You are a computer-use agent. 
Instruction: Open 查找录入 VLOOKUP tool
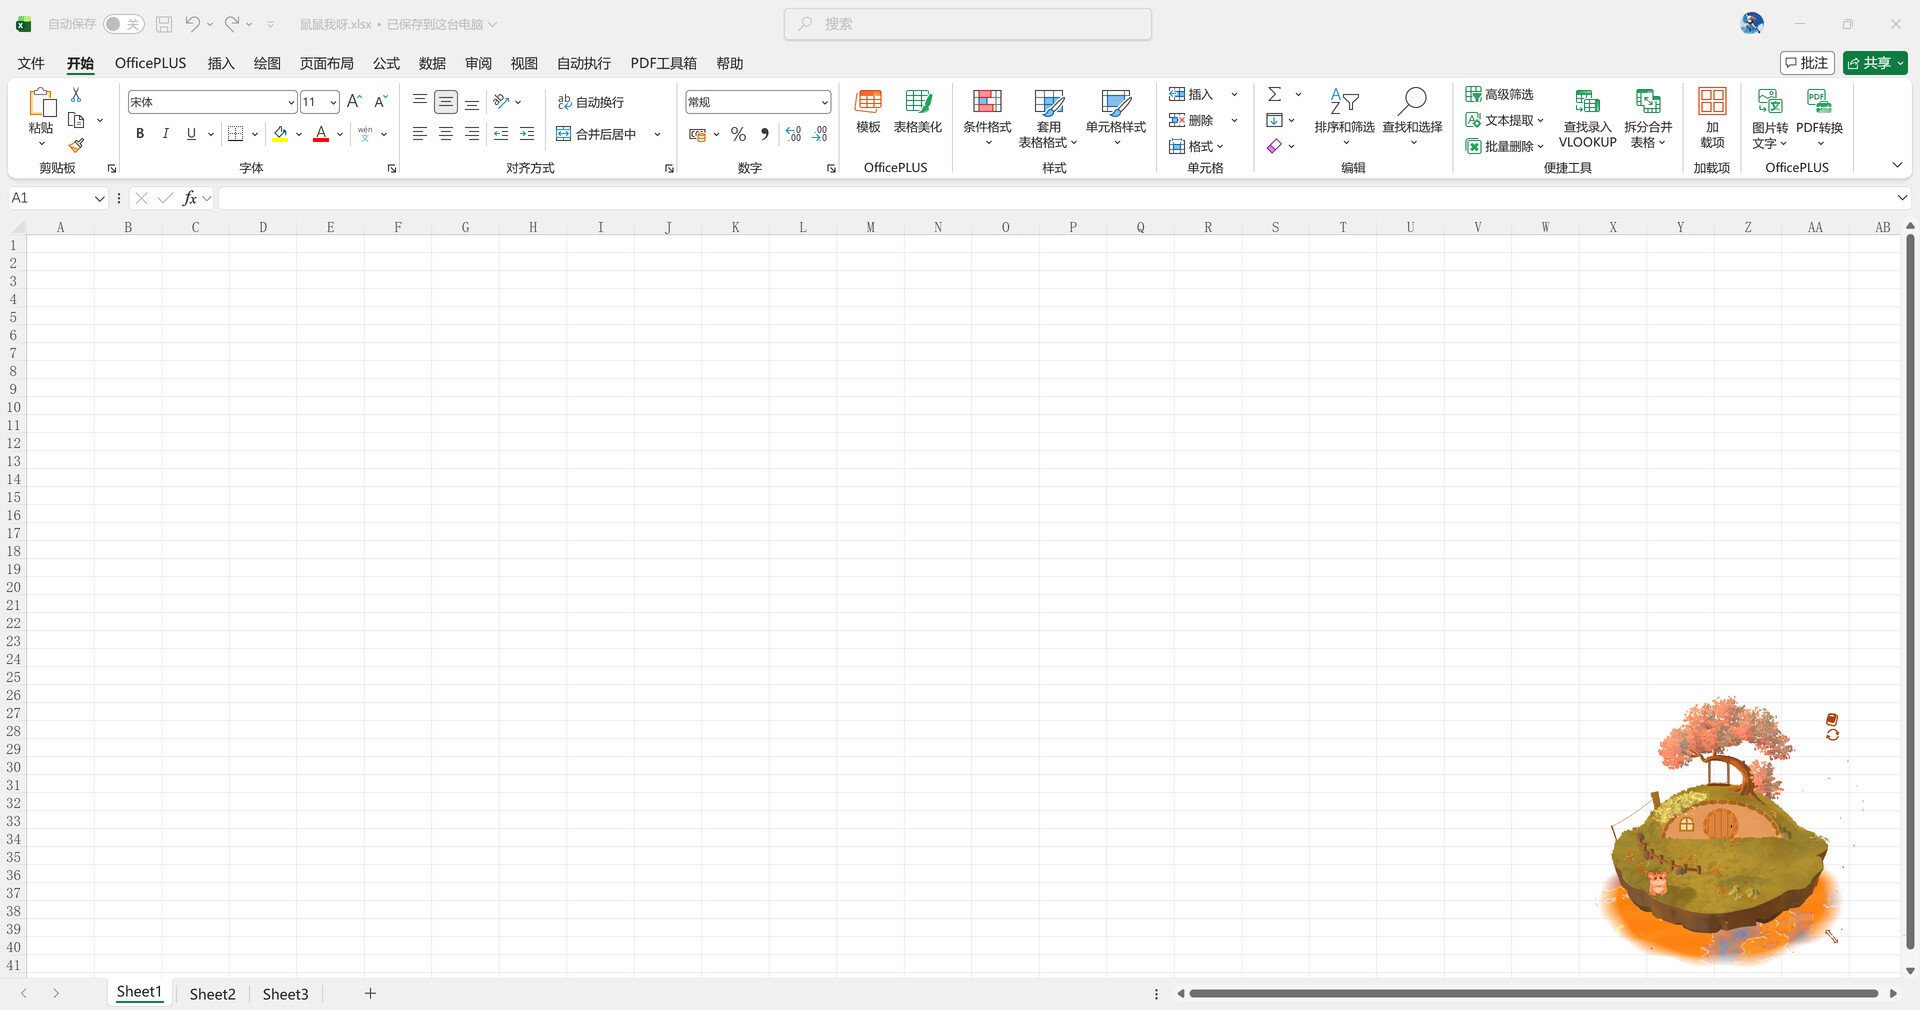1587,119
